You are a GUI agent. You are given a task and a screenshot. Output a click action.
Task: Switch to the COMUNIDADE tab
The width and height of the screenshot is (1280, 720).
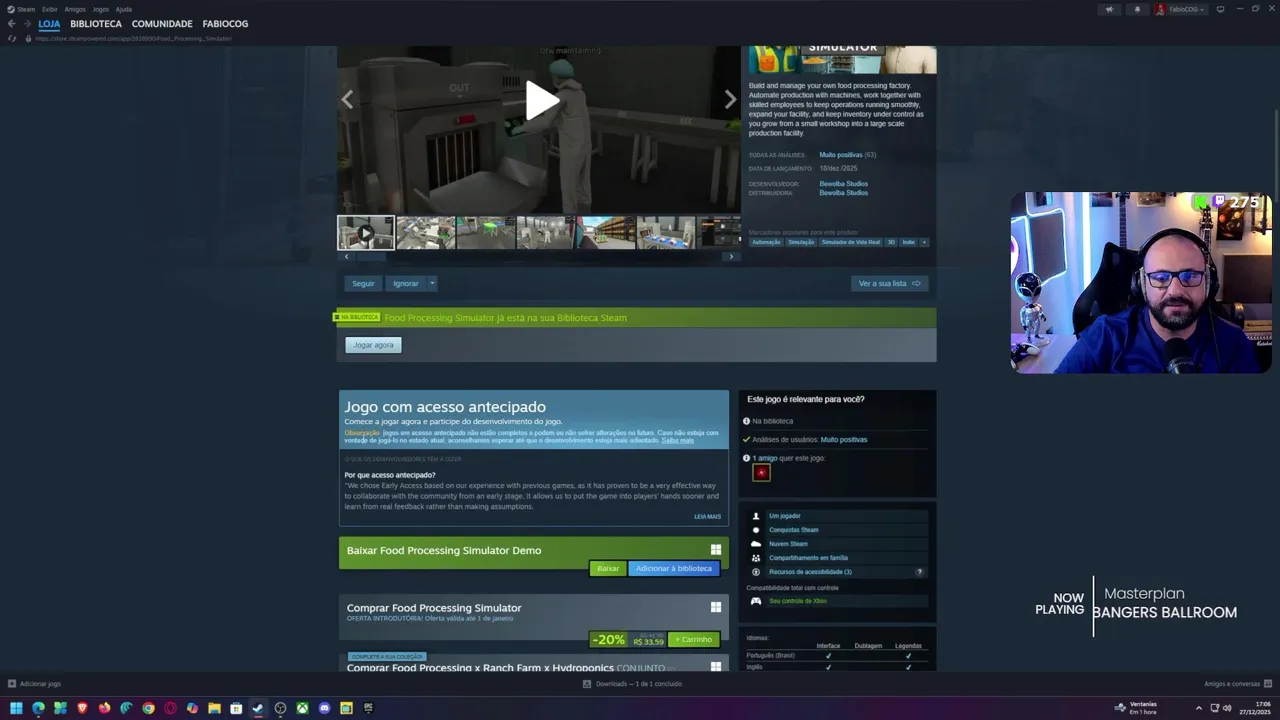162,24
